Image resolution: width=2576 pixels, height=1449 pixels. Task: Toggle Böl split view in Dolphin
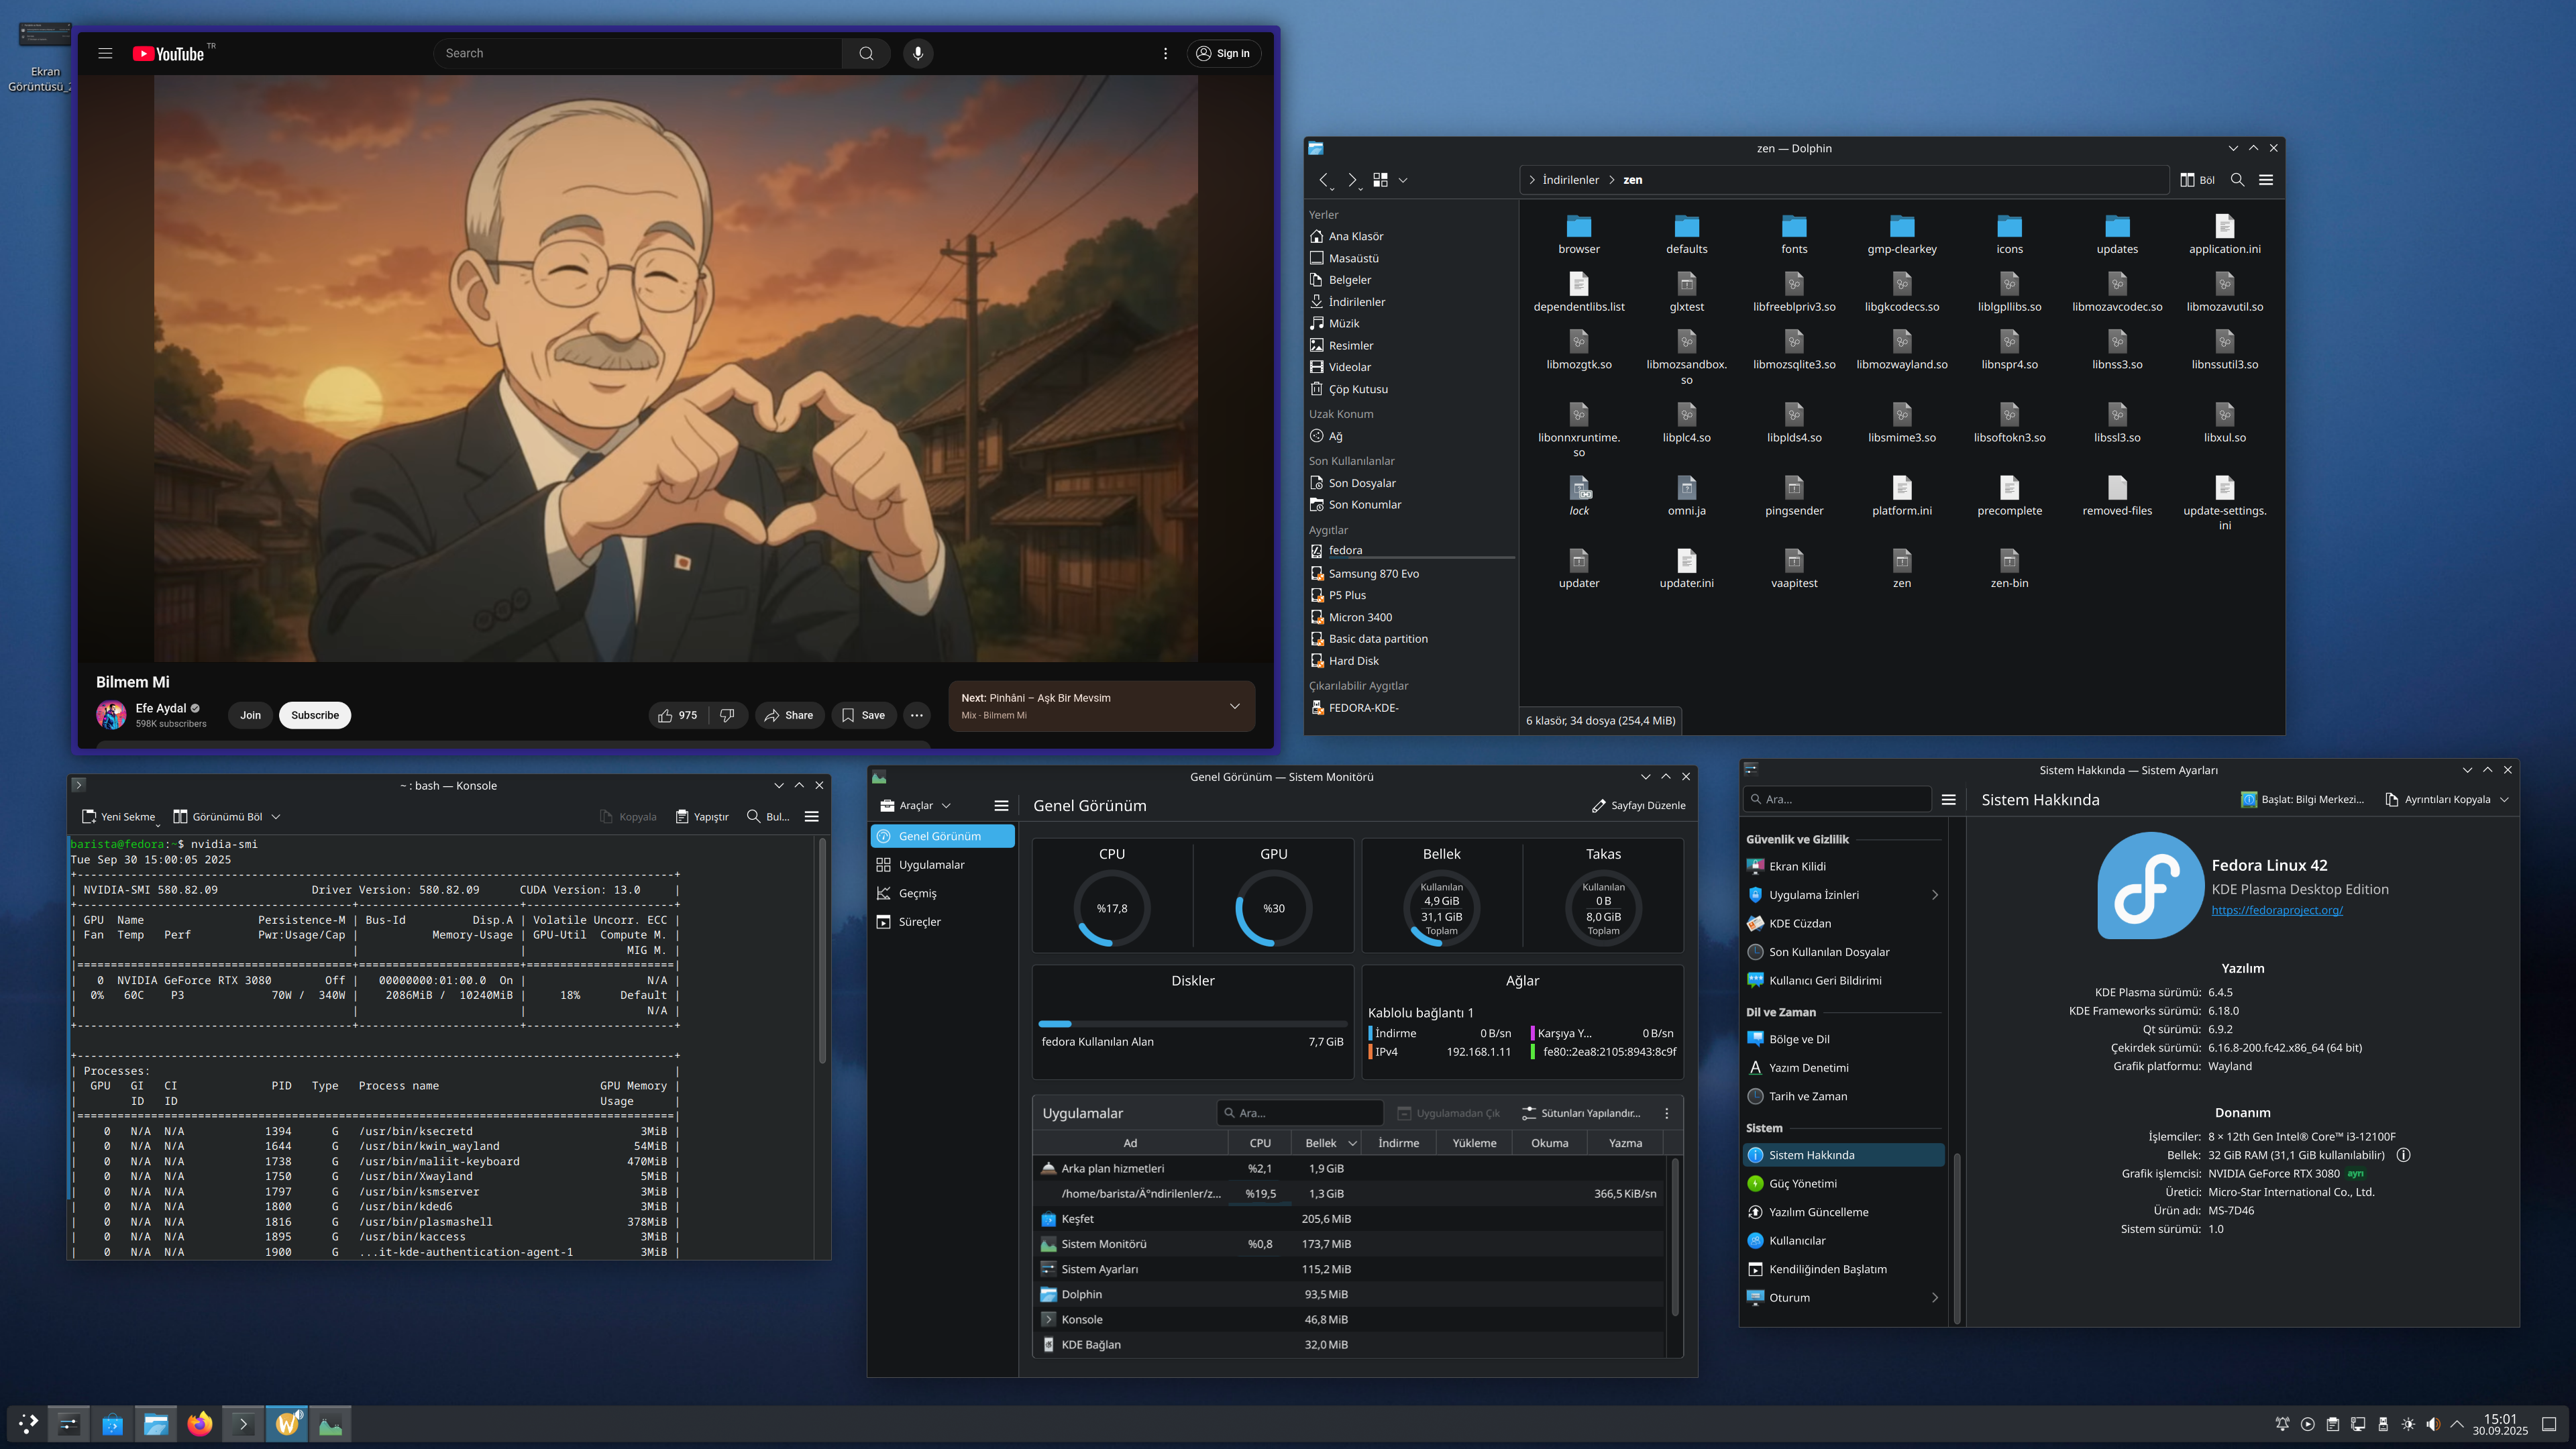[2198, 180]
